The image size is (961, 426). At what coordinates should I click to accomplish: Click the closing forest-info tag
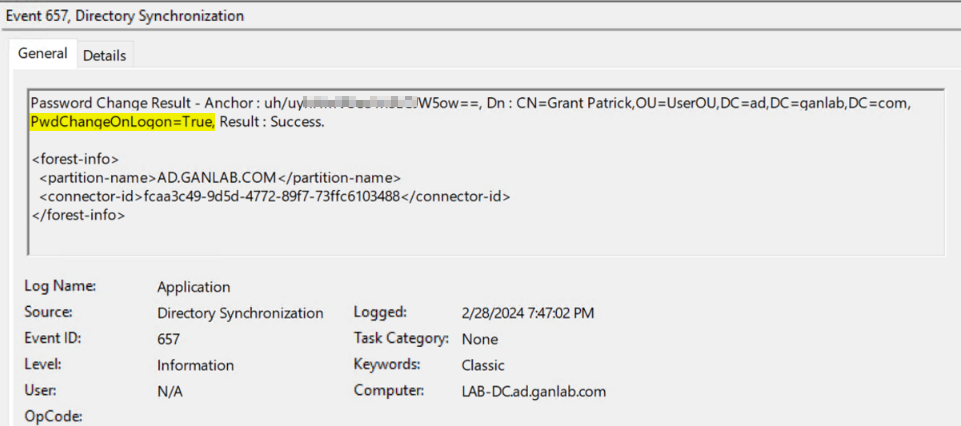pyautogui.click(x=78, y=214)
